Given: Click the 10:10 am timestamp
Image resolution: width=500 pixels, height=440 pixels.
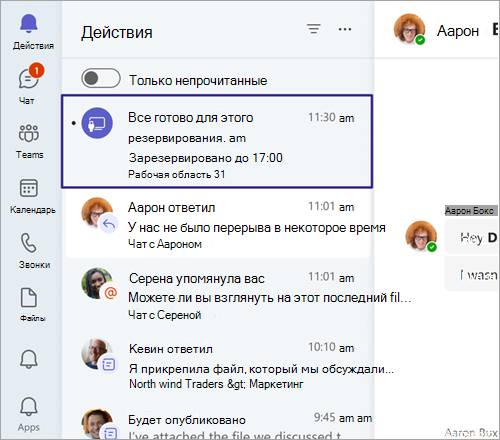Looking at the screenshot, I should coord(331,348).
